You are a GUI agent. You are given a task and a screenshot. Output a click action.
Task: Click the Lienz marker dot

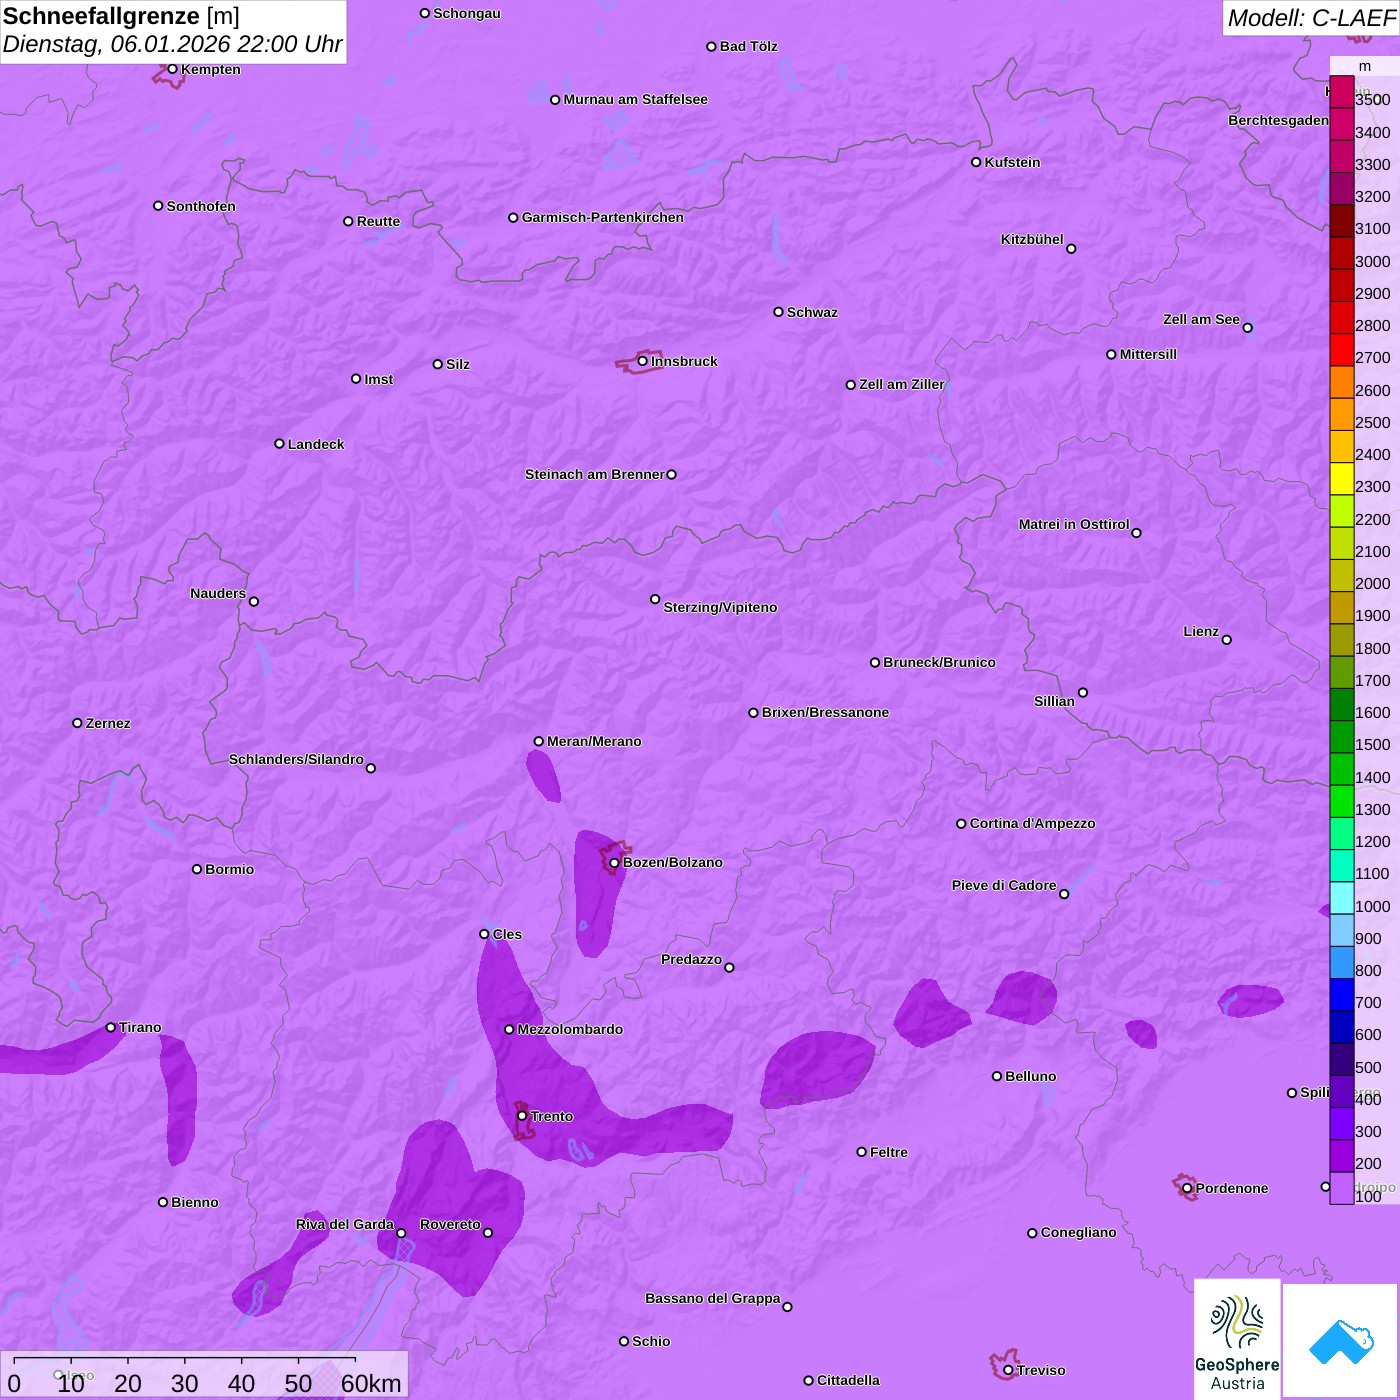point(1227,640)
